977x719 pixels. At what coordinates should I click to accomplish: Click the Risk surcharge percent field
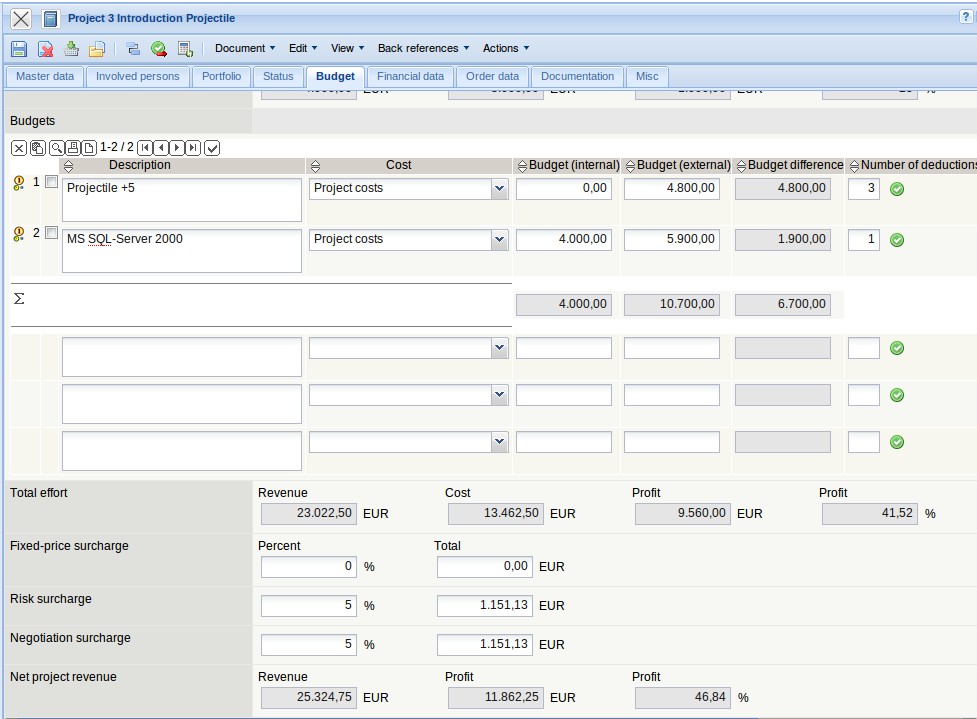tap(308, 605)
